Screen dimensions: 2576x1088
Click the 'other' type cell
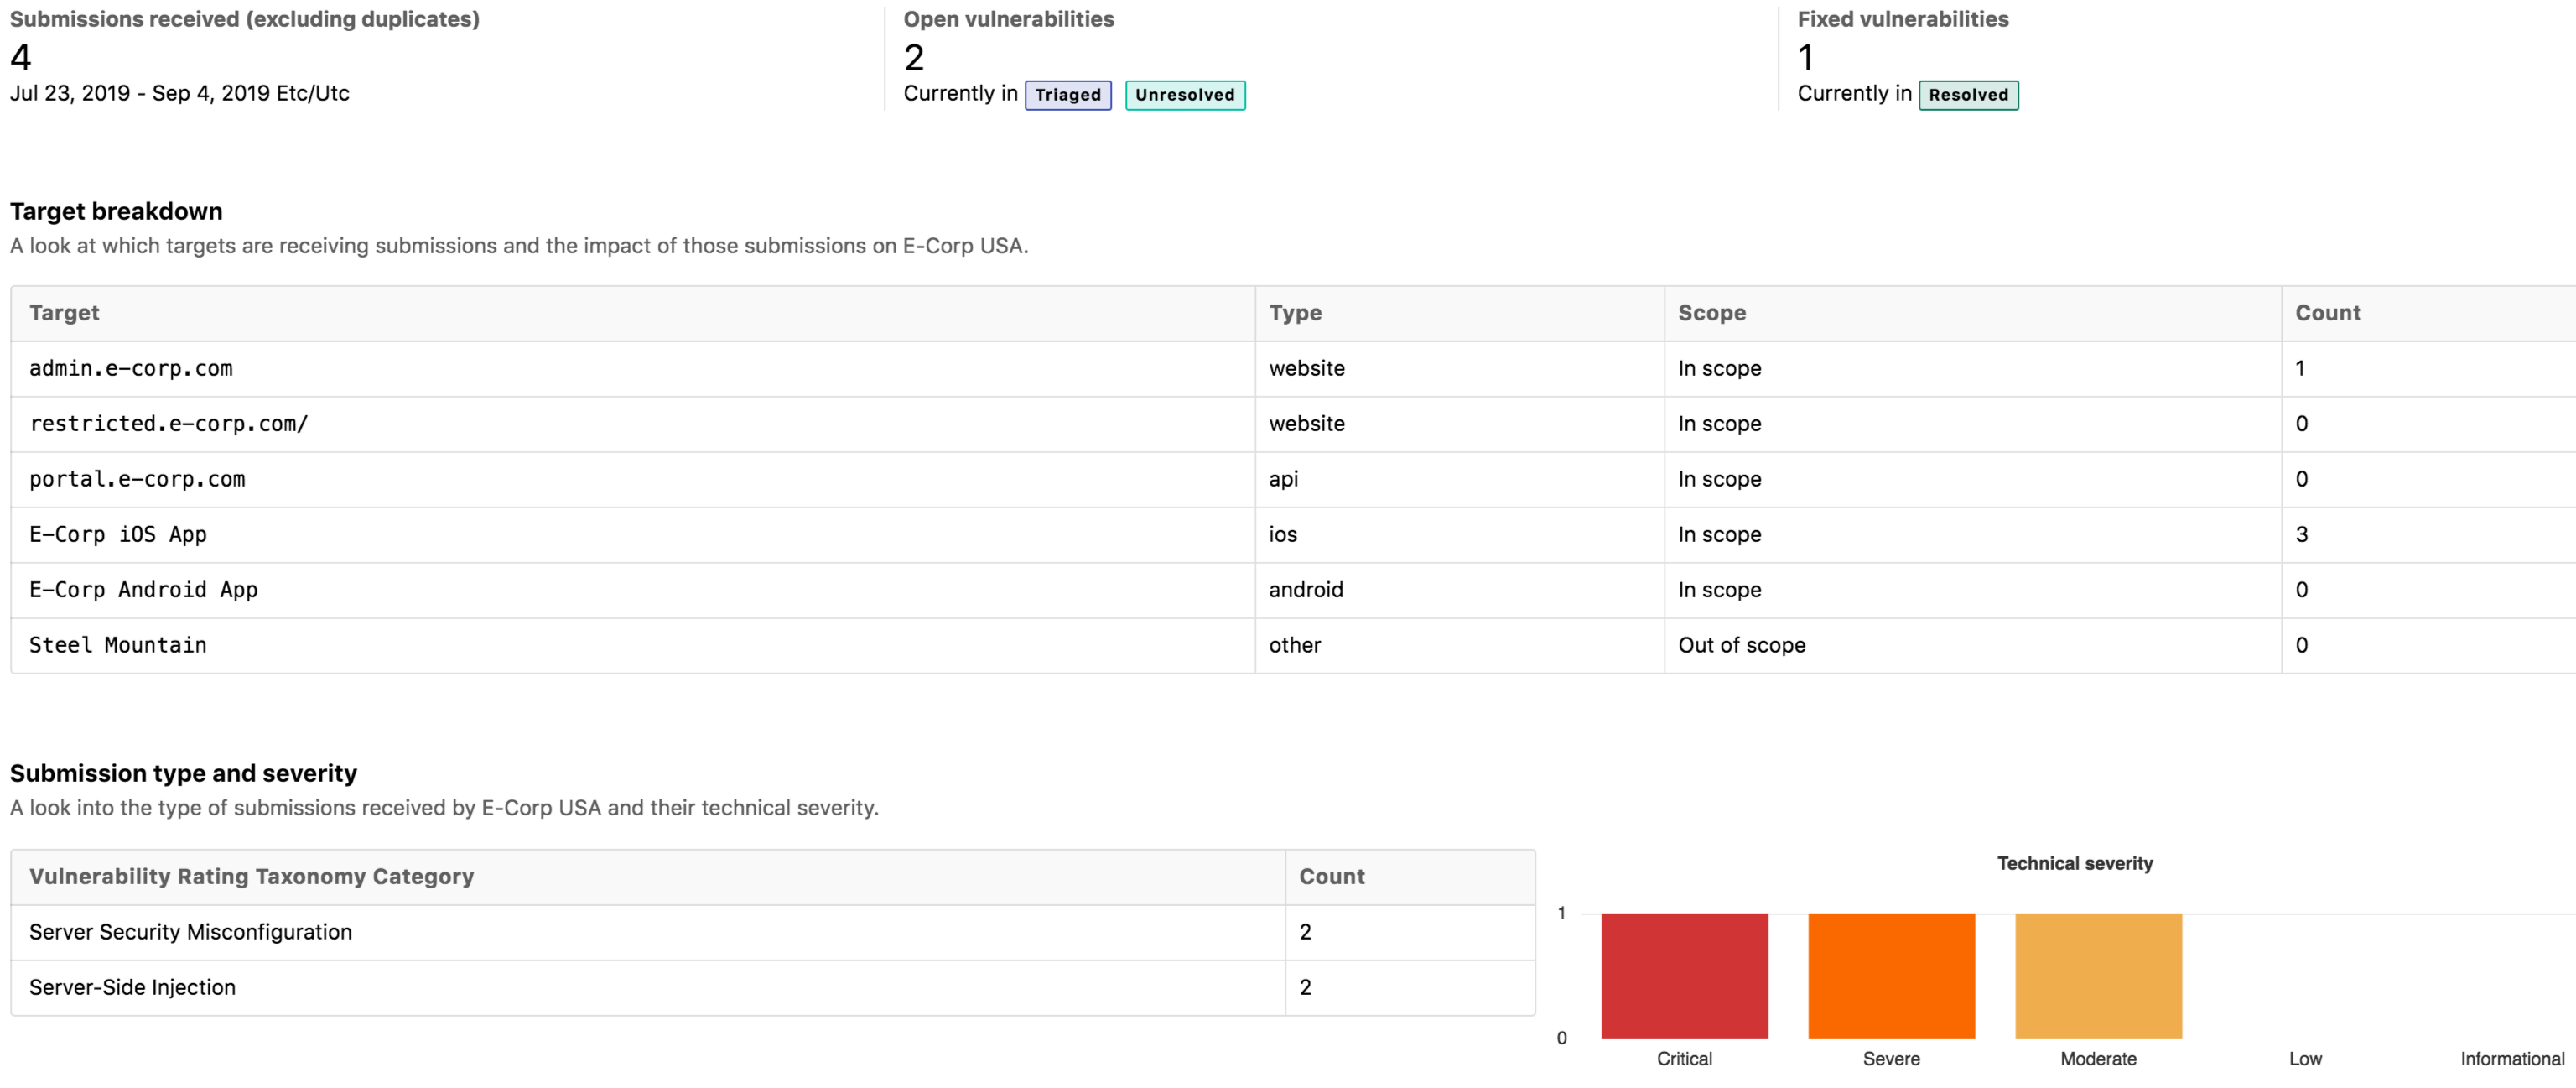pyautogui.click(x=1459, y=645)
